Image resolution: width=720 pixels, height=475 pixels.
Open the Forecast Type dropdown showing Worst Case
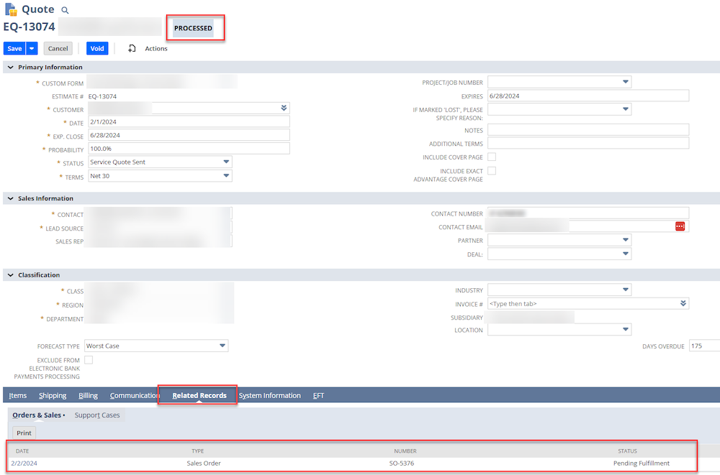click(156, 346)
